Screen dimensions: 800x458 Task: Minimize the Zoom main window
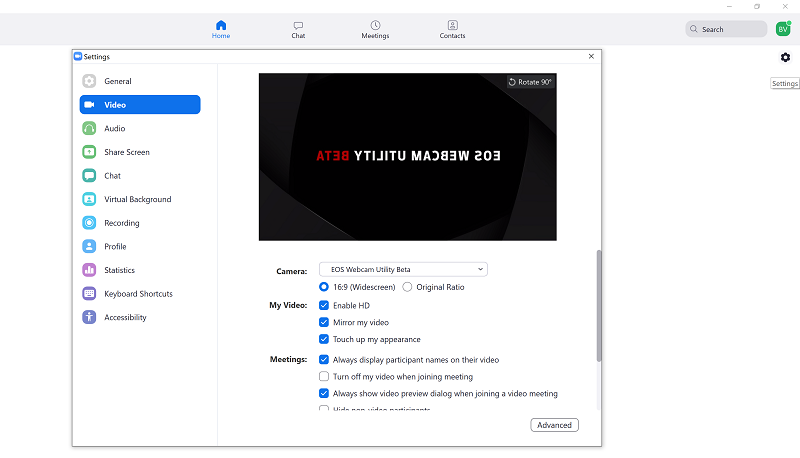[x=730, y=7]
